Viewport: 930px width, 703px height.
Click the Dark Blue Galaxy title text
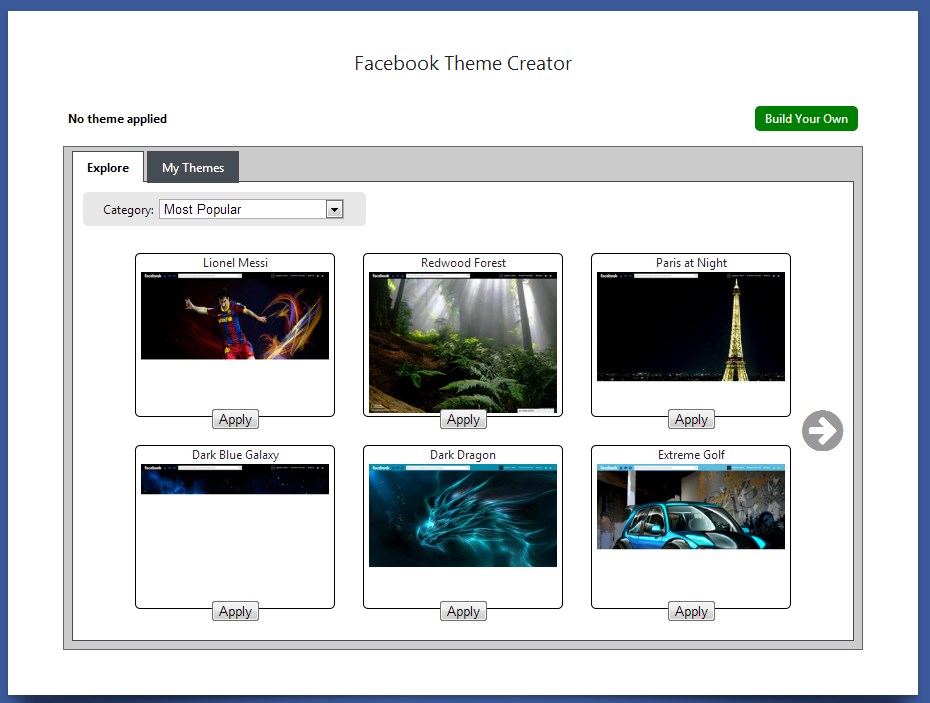click(x=235, y=455)
